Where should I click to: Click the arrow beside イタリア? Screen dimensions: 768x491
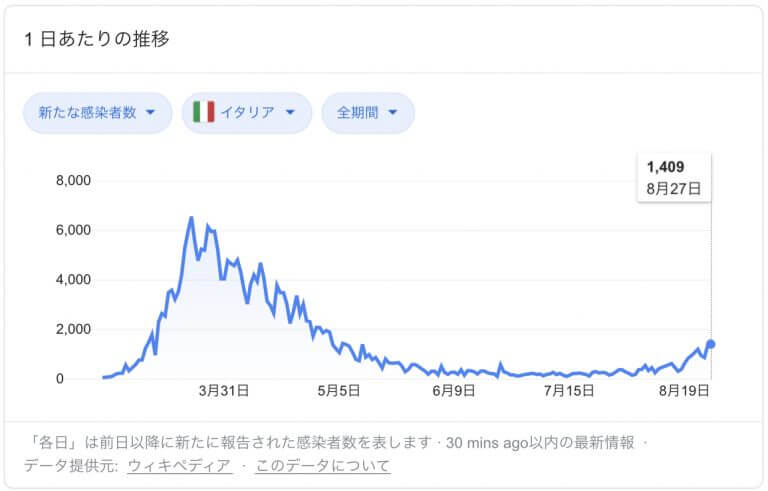(x=290, y=113)
